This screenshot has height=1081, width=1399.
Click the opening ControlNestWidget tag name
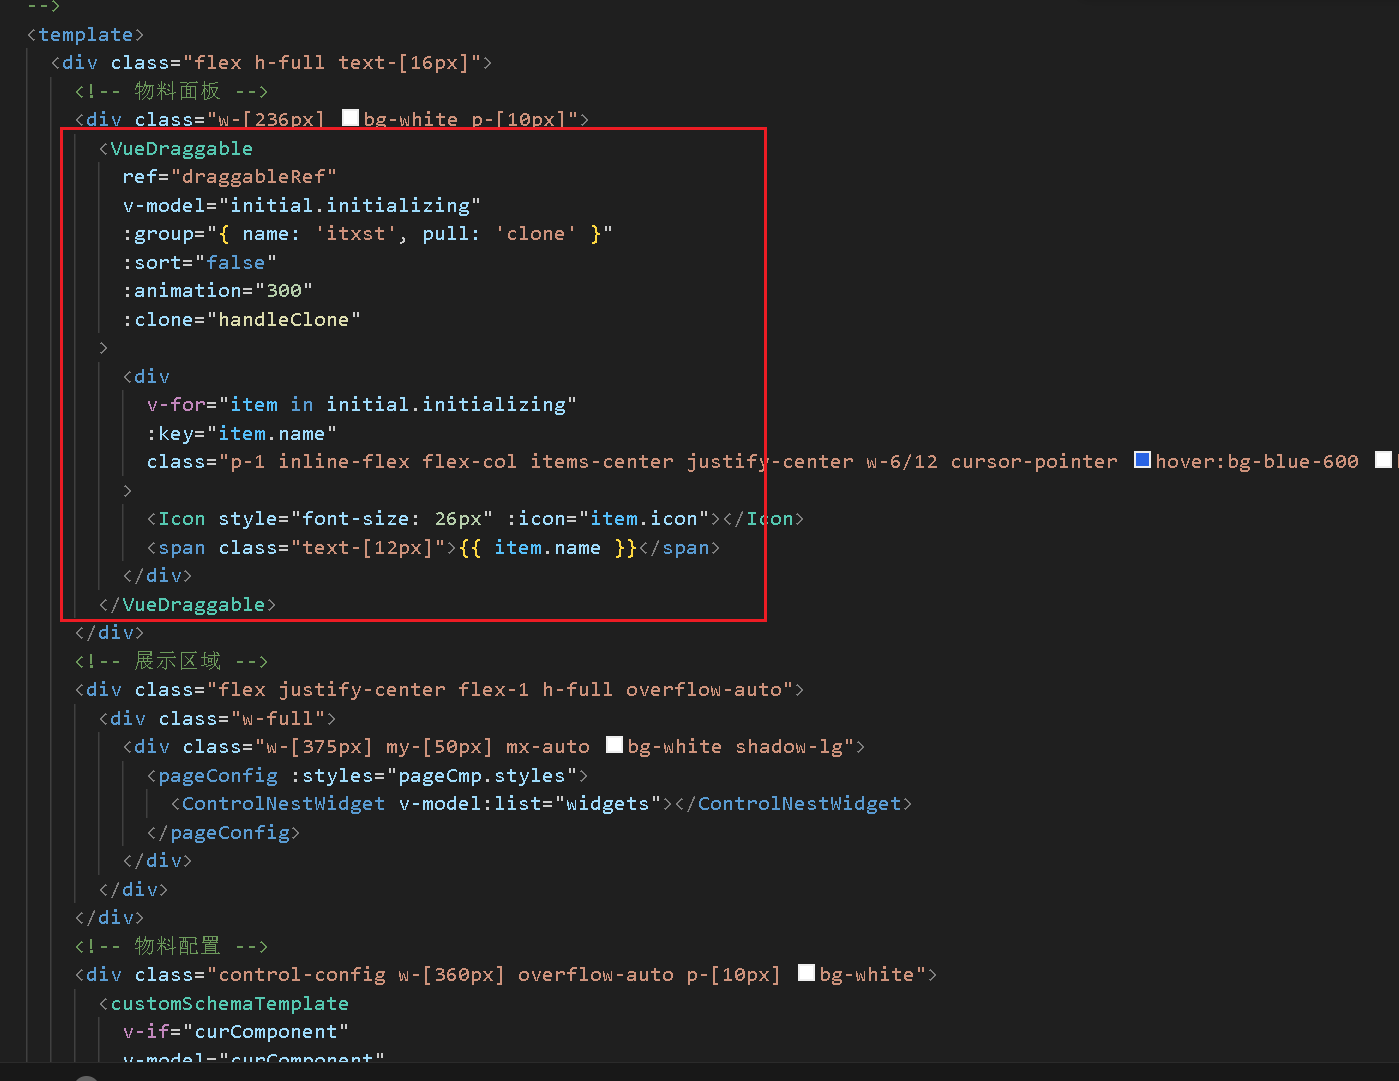[x=283, y=804]
